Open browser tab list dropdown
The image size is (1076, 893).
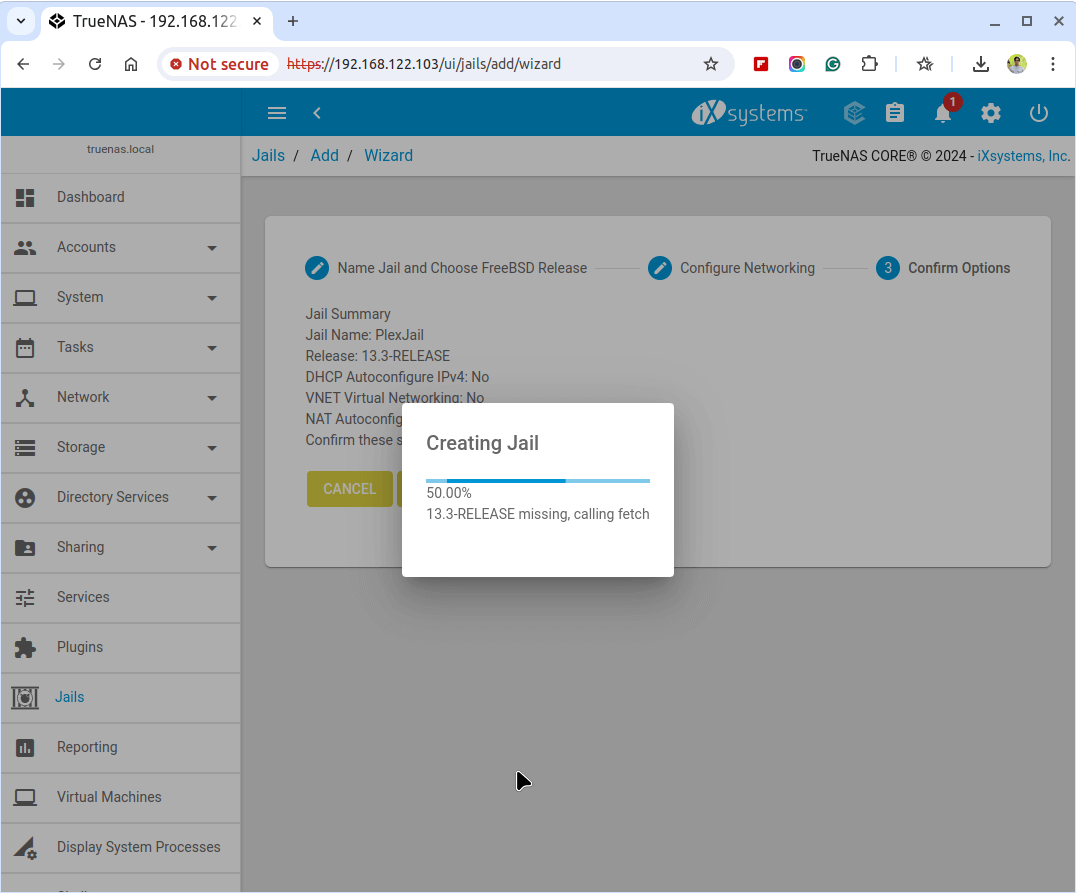21,21
